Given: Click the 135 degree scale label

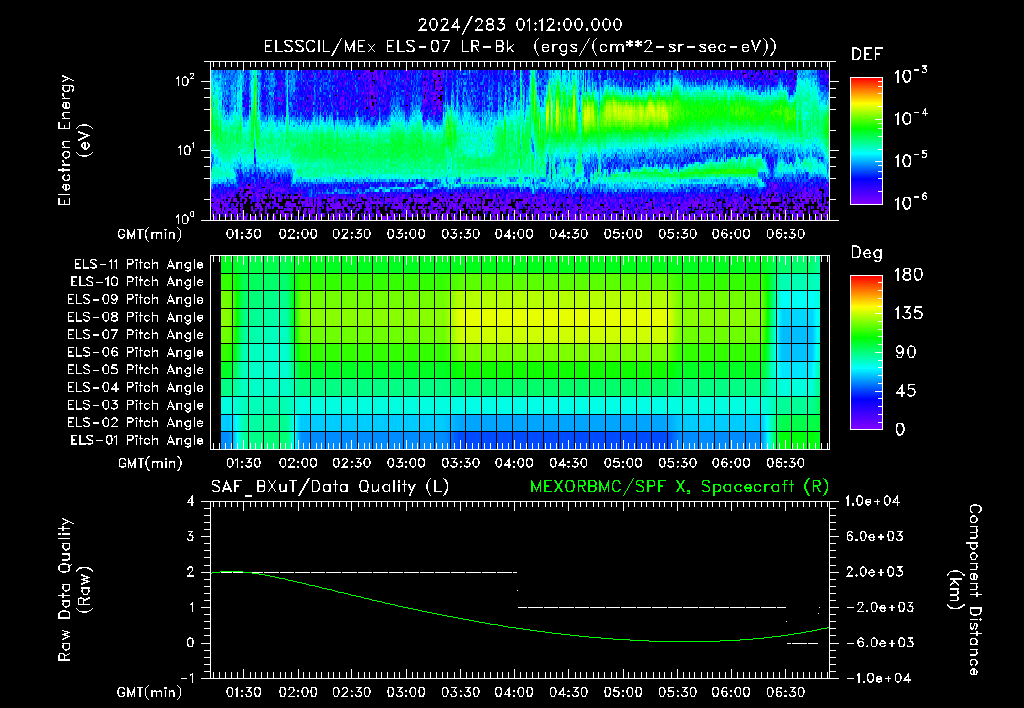Looking at the screenshot, I should [908, 314].
